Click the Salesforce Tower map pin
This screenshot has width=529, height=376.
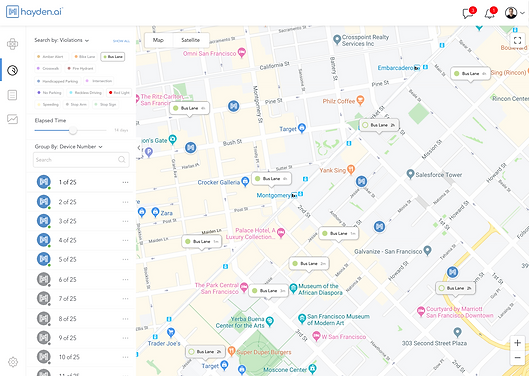click(410, 174)
